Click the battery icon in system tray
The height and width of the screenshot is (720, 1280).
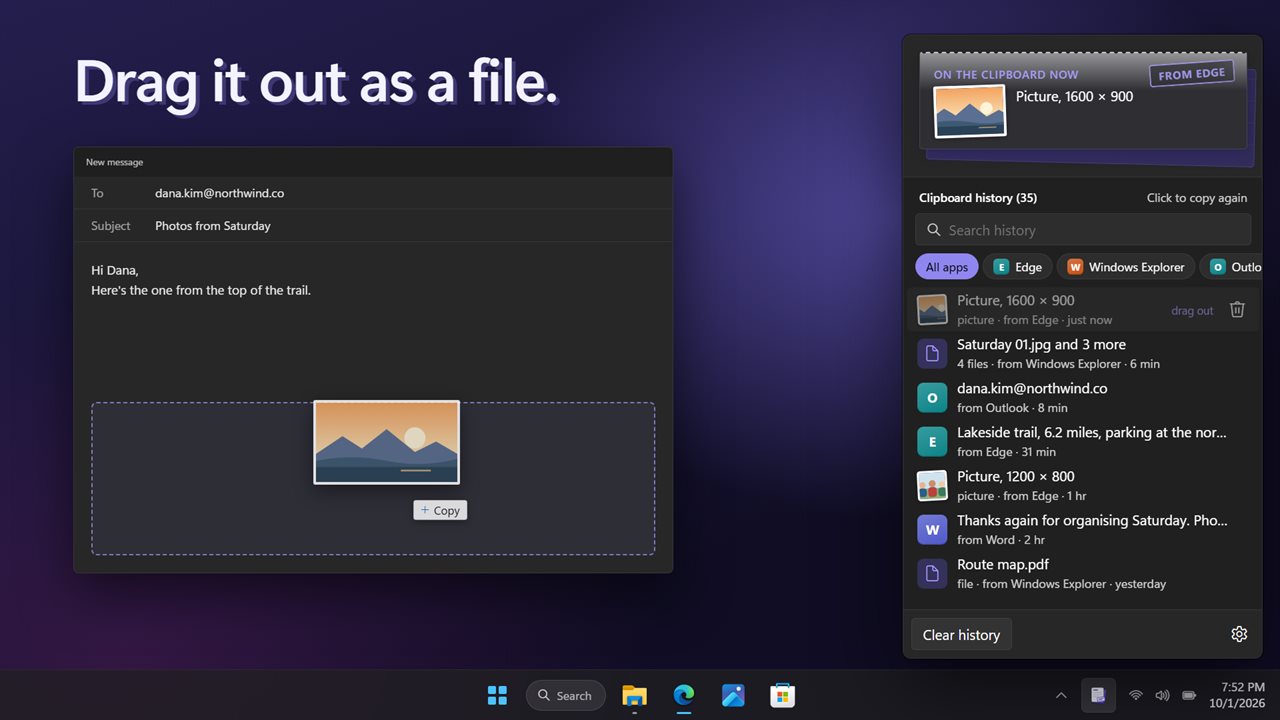click(1189, 695)
